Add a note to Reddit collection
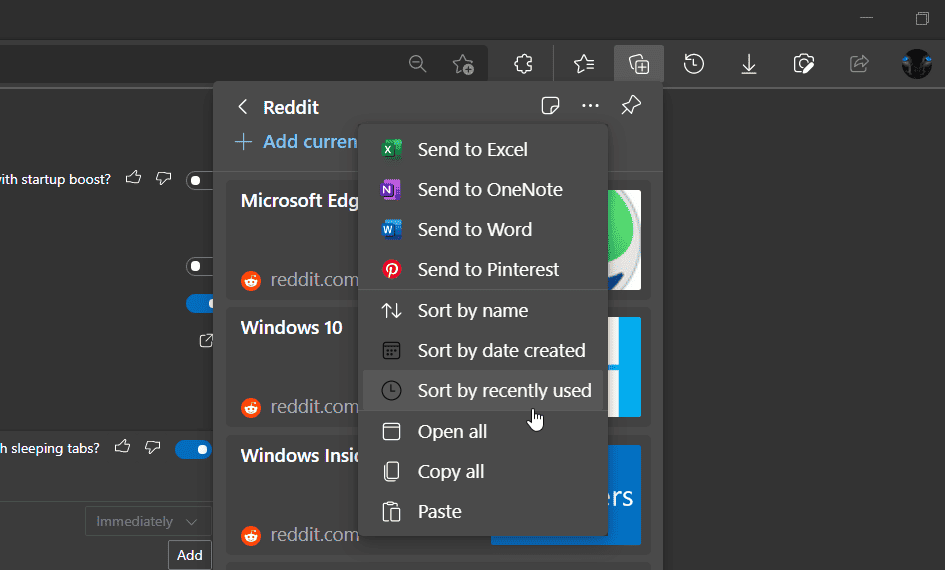This screenshot has height=570, width=945. pos(550,105)
